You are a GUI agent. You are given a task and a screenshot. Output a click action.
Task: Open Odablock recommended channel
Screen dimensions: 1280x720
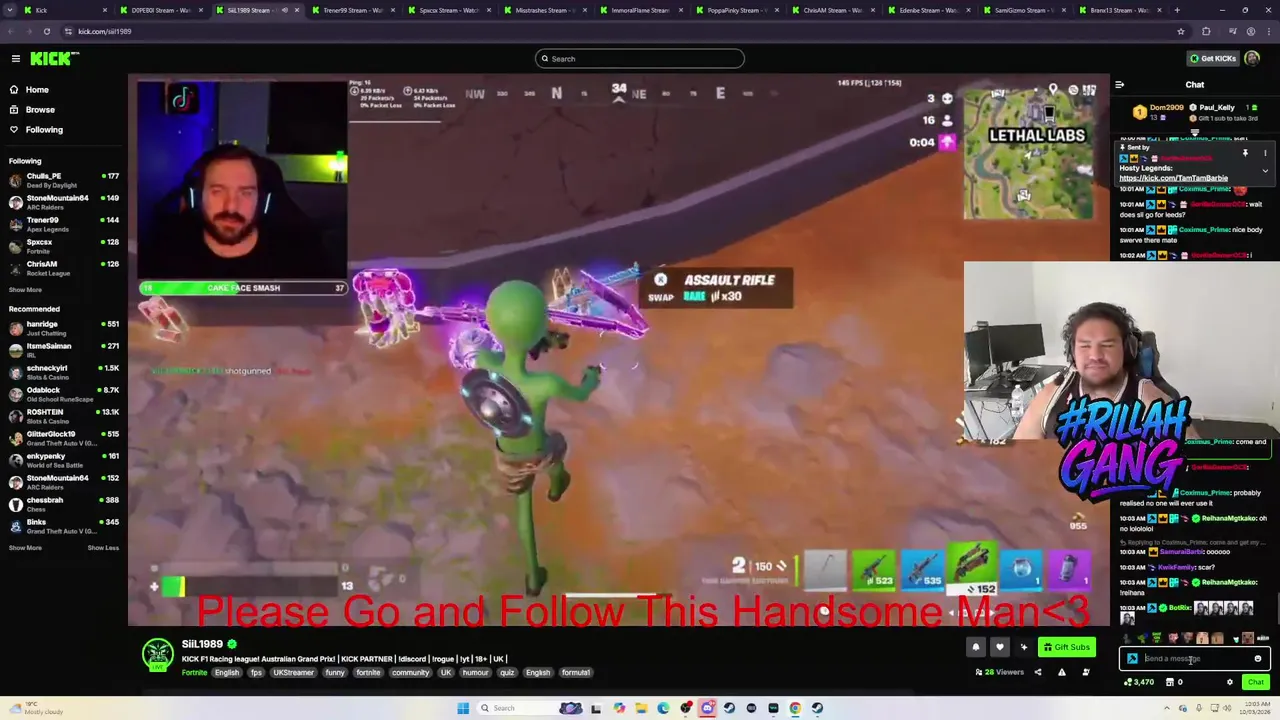click(x=64, y=394)
